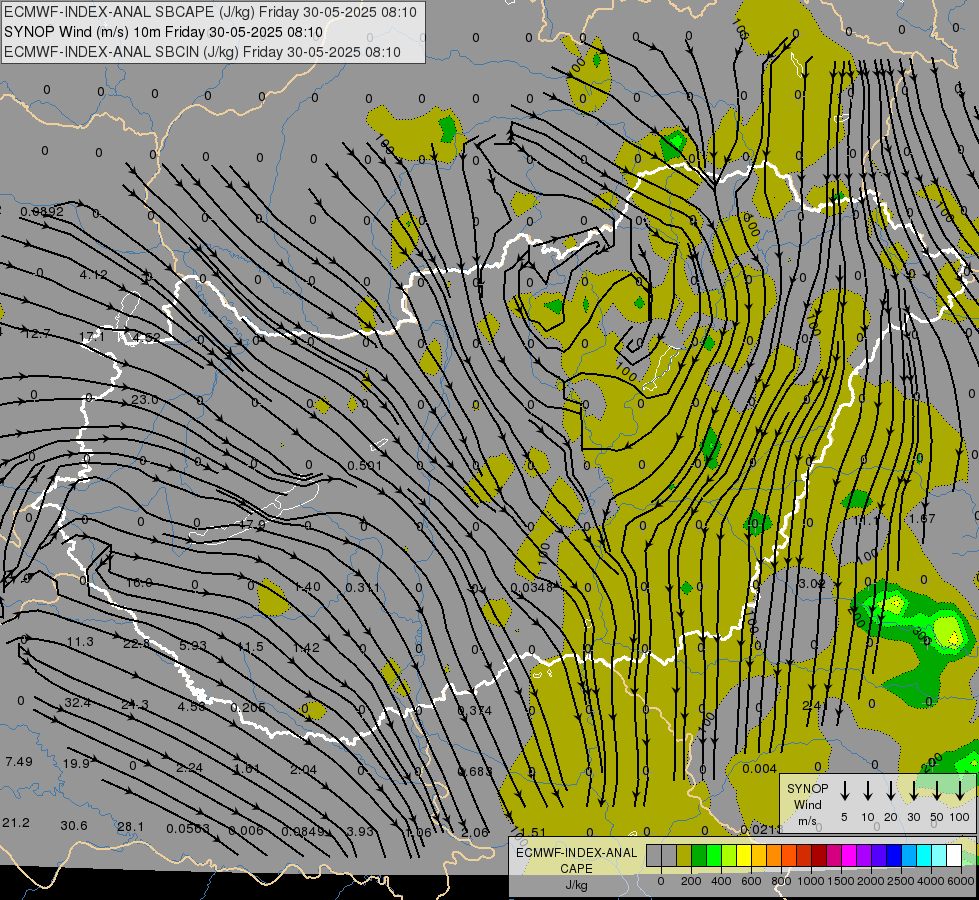Image resolution: width=979 pixels, height=900 pixels.
Task: Click the 30 m/s wind arrow in legend
Action: click(x=913, y=791)
